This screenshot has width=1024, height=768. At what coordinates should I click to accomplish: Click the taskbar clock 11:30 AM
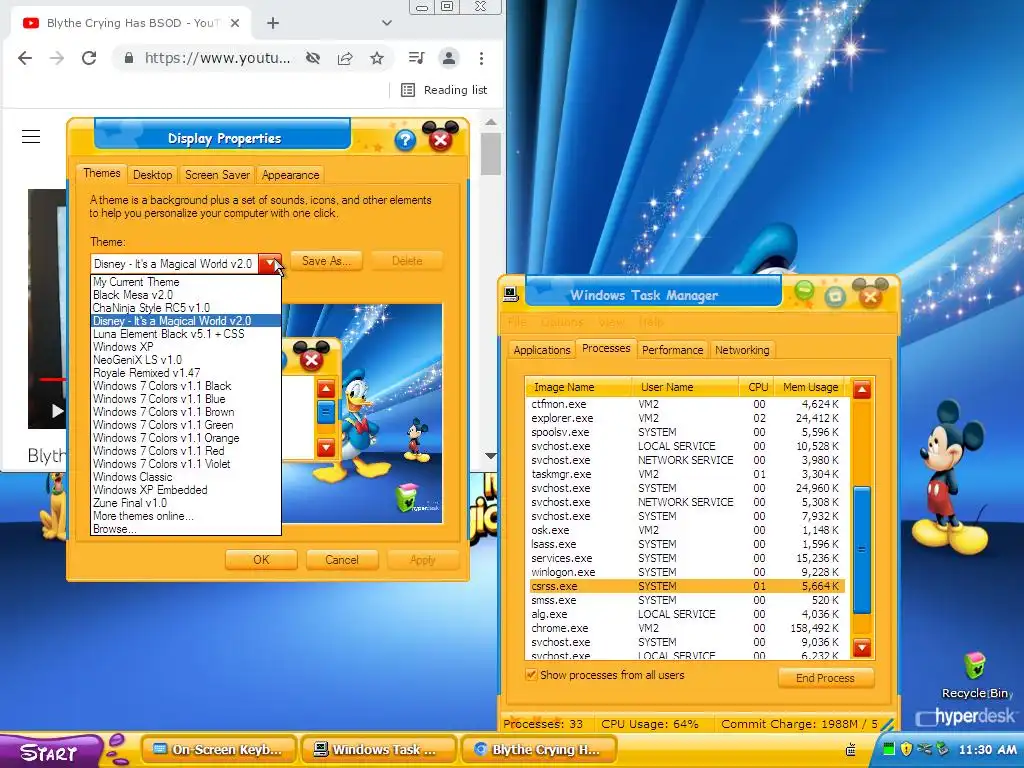[987, 750]
